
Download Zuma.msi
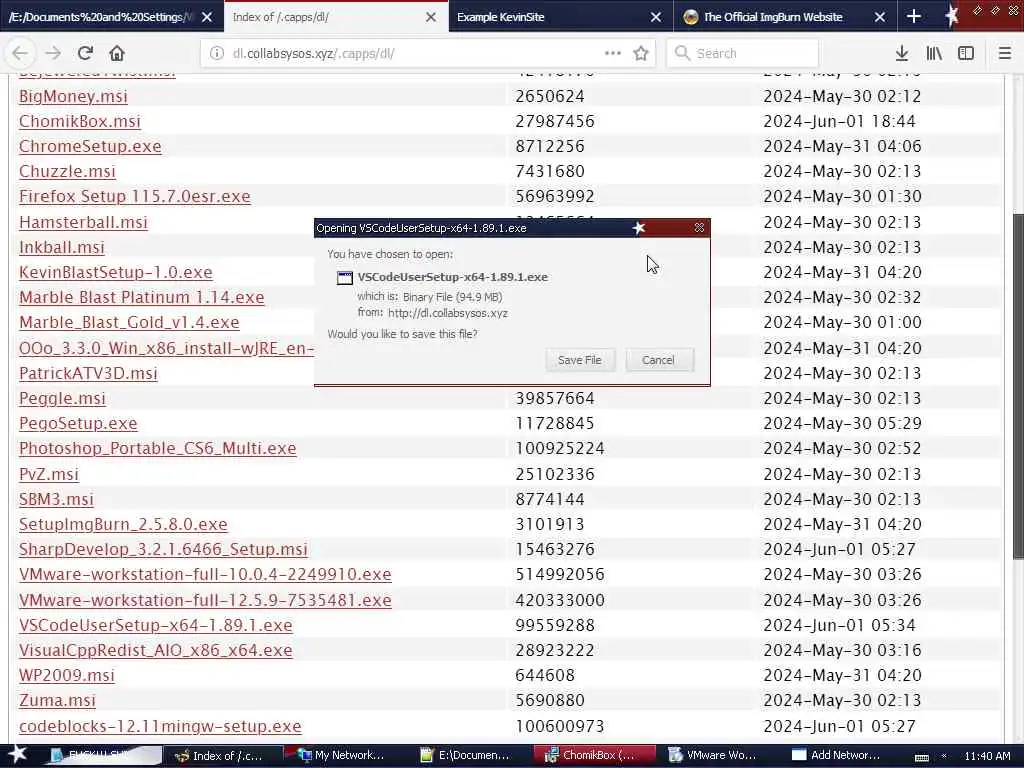(x=57, y=701)
